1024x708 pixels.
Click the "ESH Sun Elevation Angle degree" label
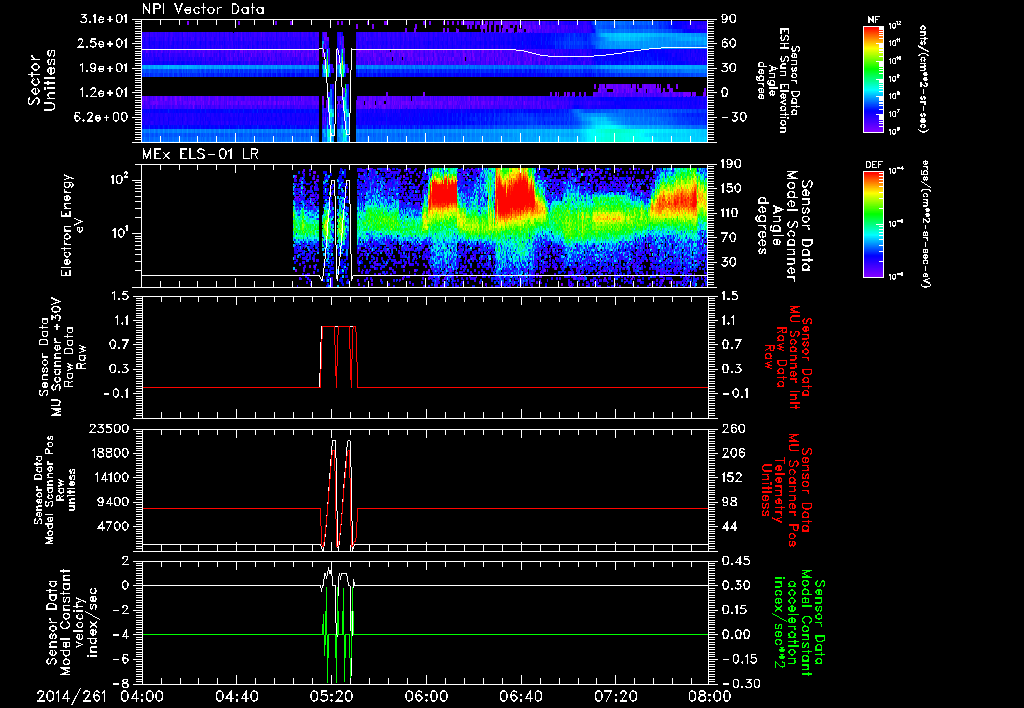777,80
